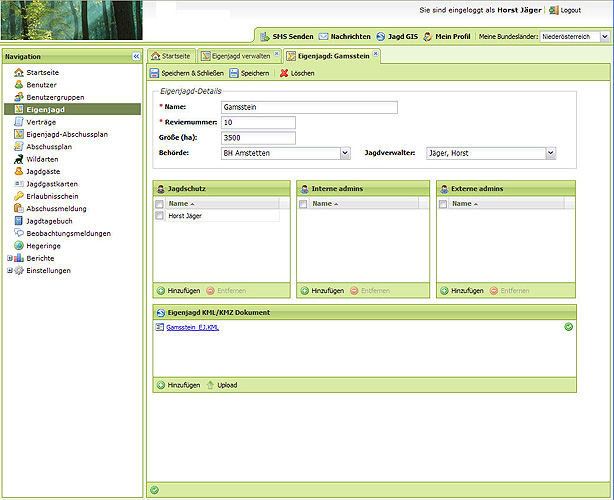Viewport: 614px width, 500px height.
Task: Click the Wildarten deer icon
Action: 19,159
